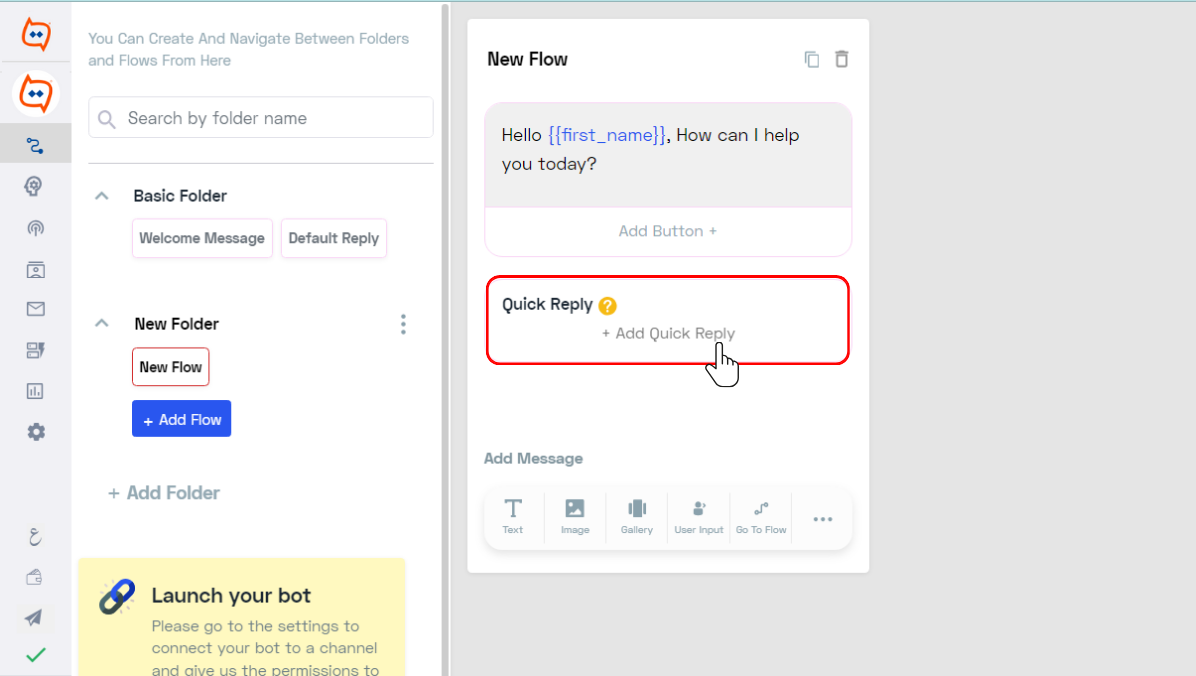
Task: Click the green checkmark icon
Action: pyautogui.click(x=36, y=655)
